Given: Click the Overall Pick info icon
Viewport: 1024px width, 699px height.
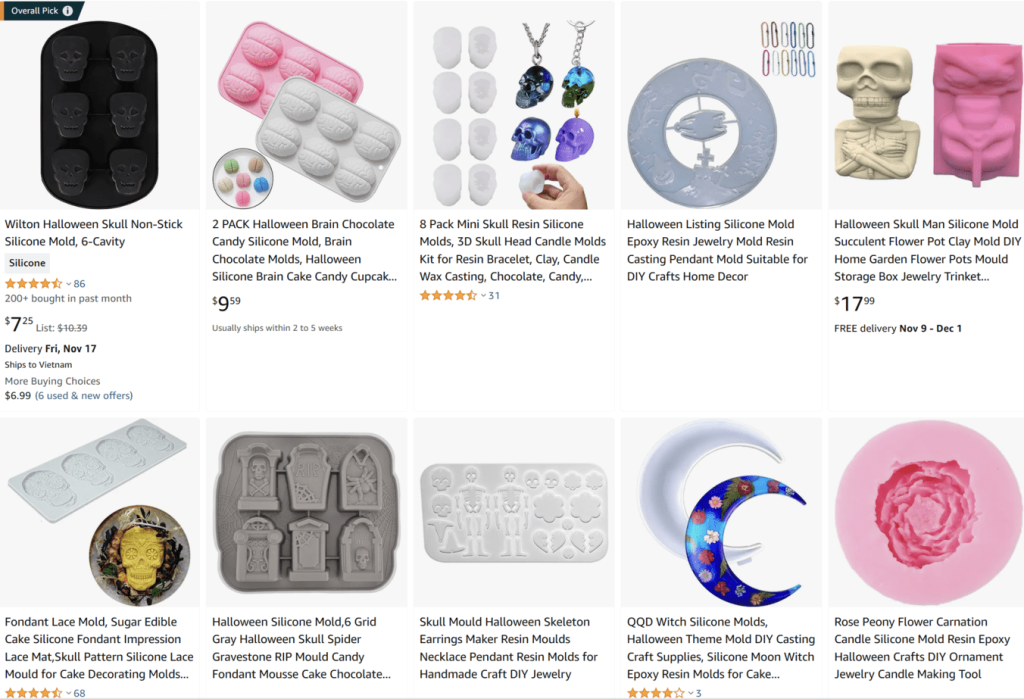Looking at the screenshot, I should (x=67, y=10).
